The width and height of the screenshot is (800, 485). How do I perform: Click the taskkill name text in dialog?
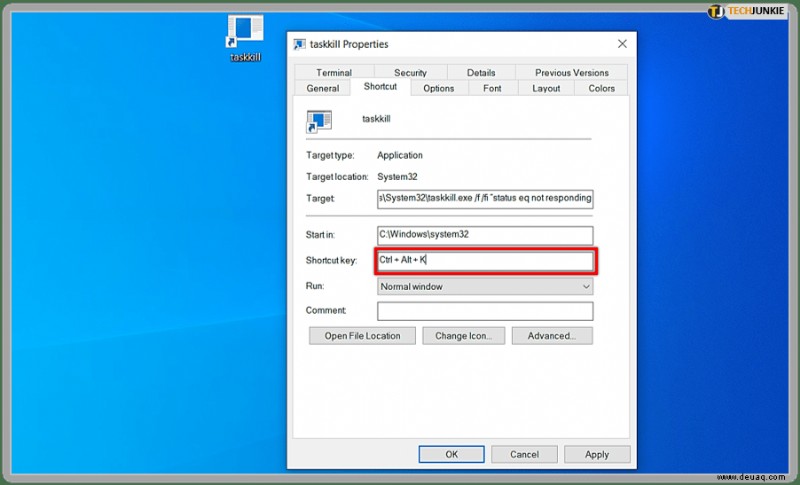376,119
